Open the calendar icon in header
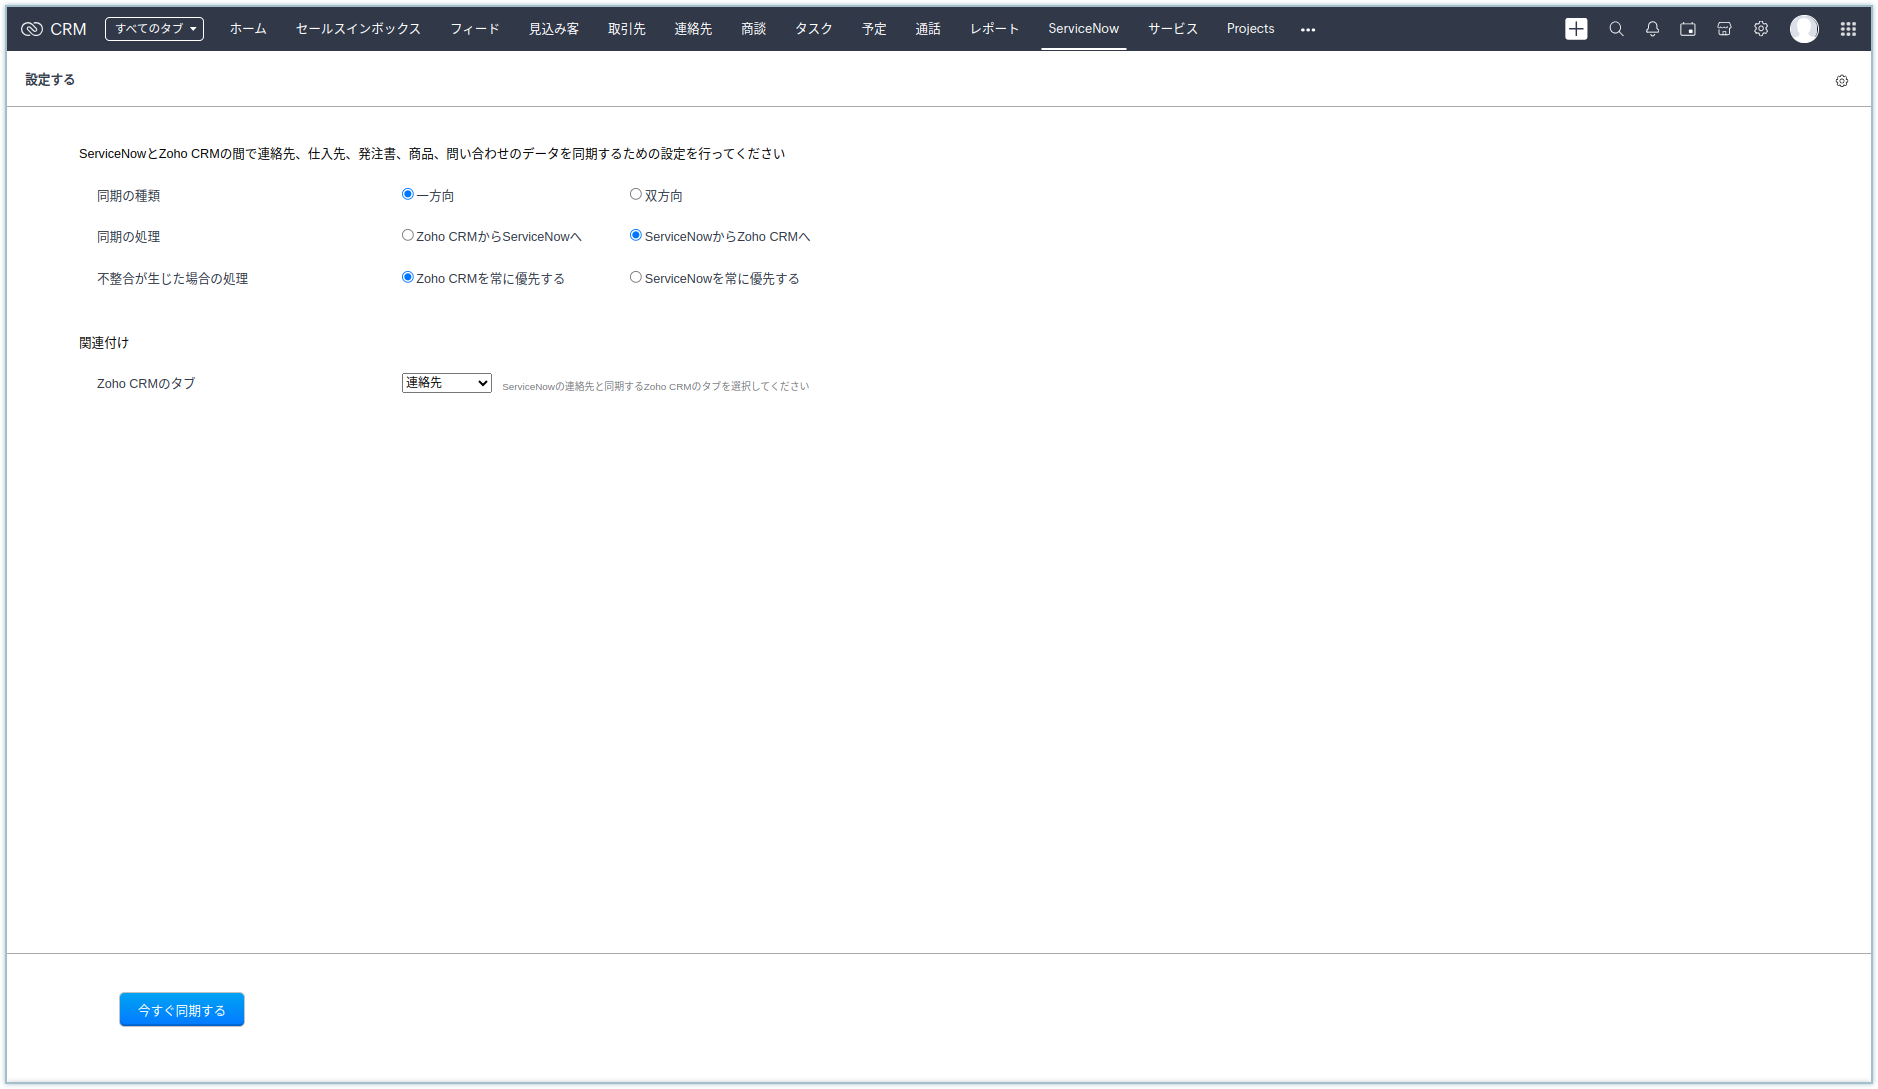 click(x=1688, y=29)
